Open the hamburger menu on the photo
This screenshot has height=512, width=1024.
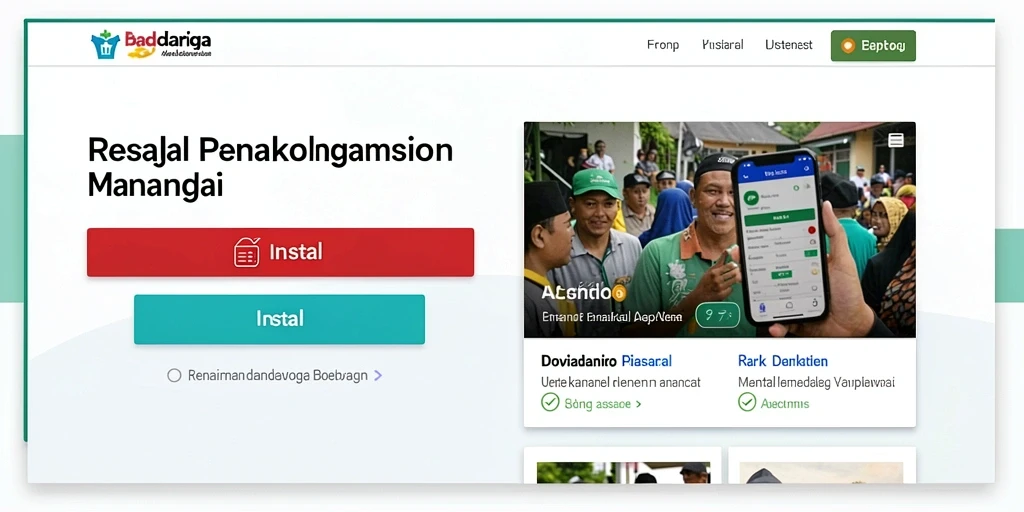[896, 140]
